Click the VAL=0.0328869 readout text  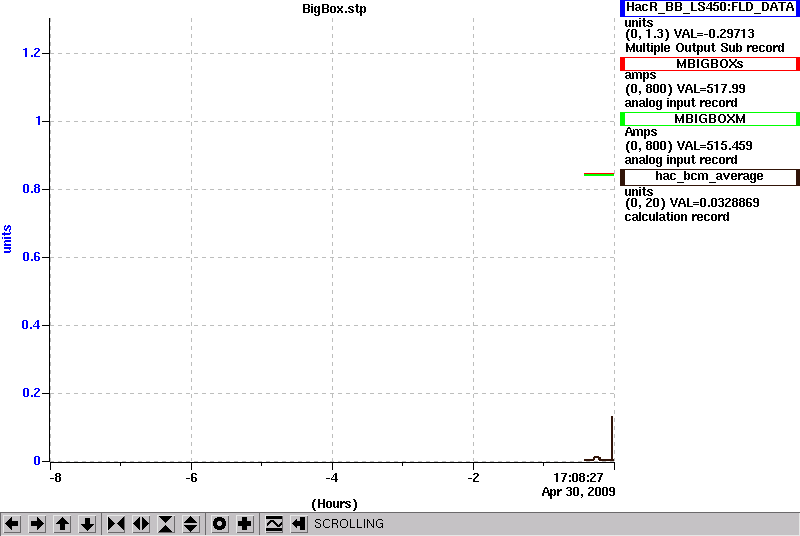pos(714,203)
